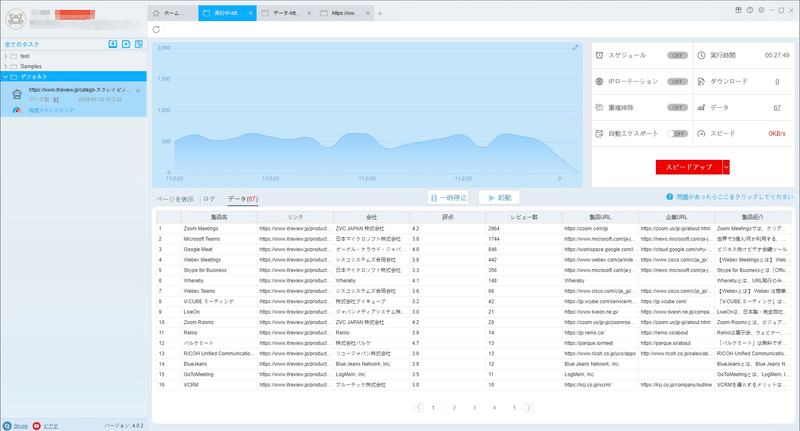This screenshot has height=431, width=800.
Task: Click the new task plus icon
Action: coord(126,44)
